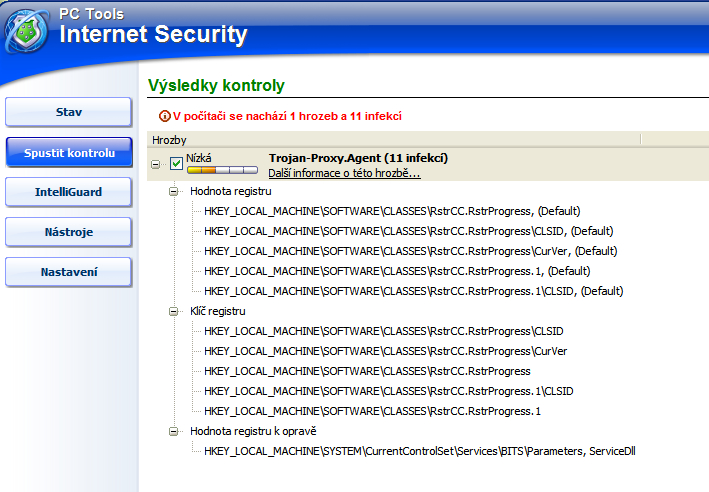The image size is (709, 492).
Task: Collapse the Klíč registru group
Action: click(173, 312)
